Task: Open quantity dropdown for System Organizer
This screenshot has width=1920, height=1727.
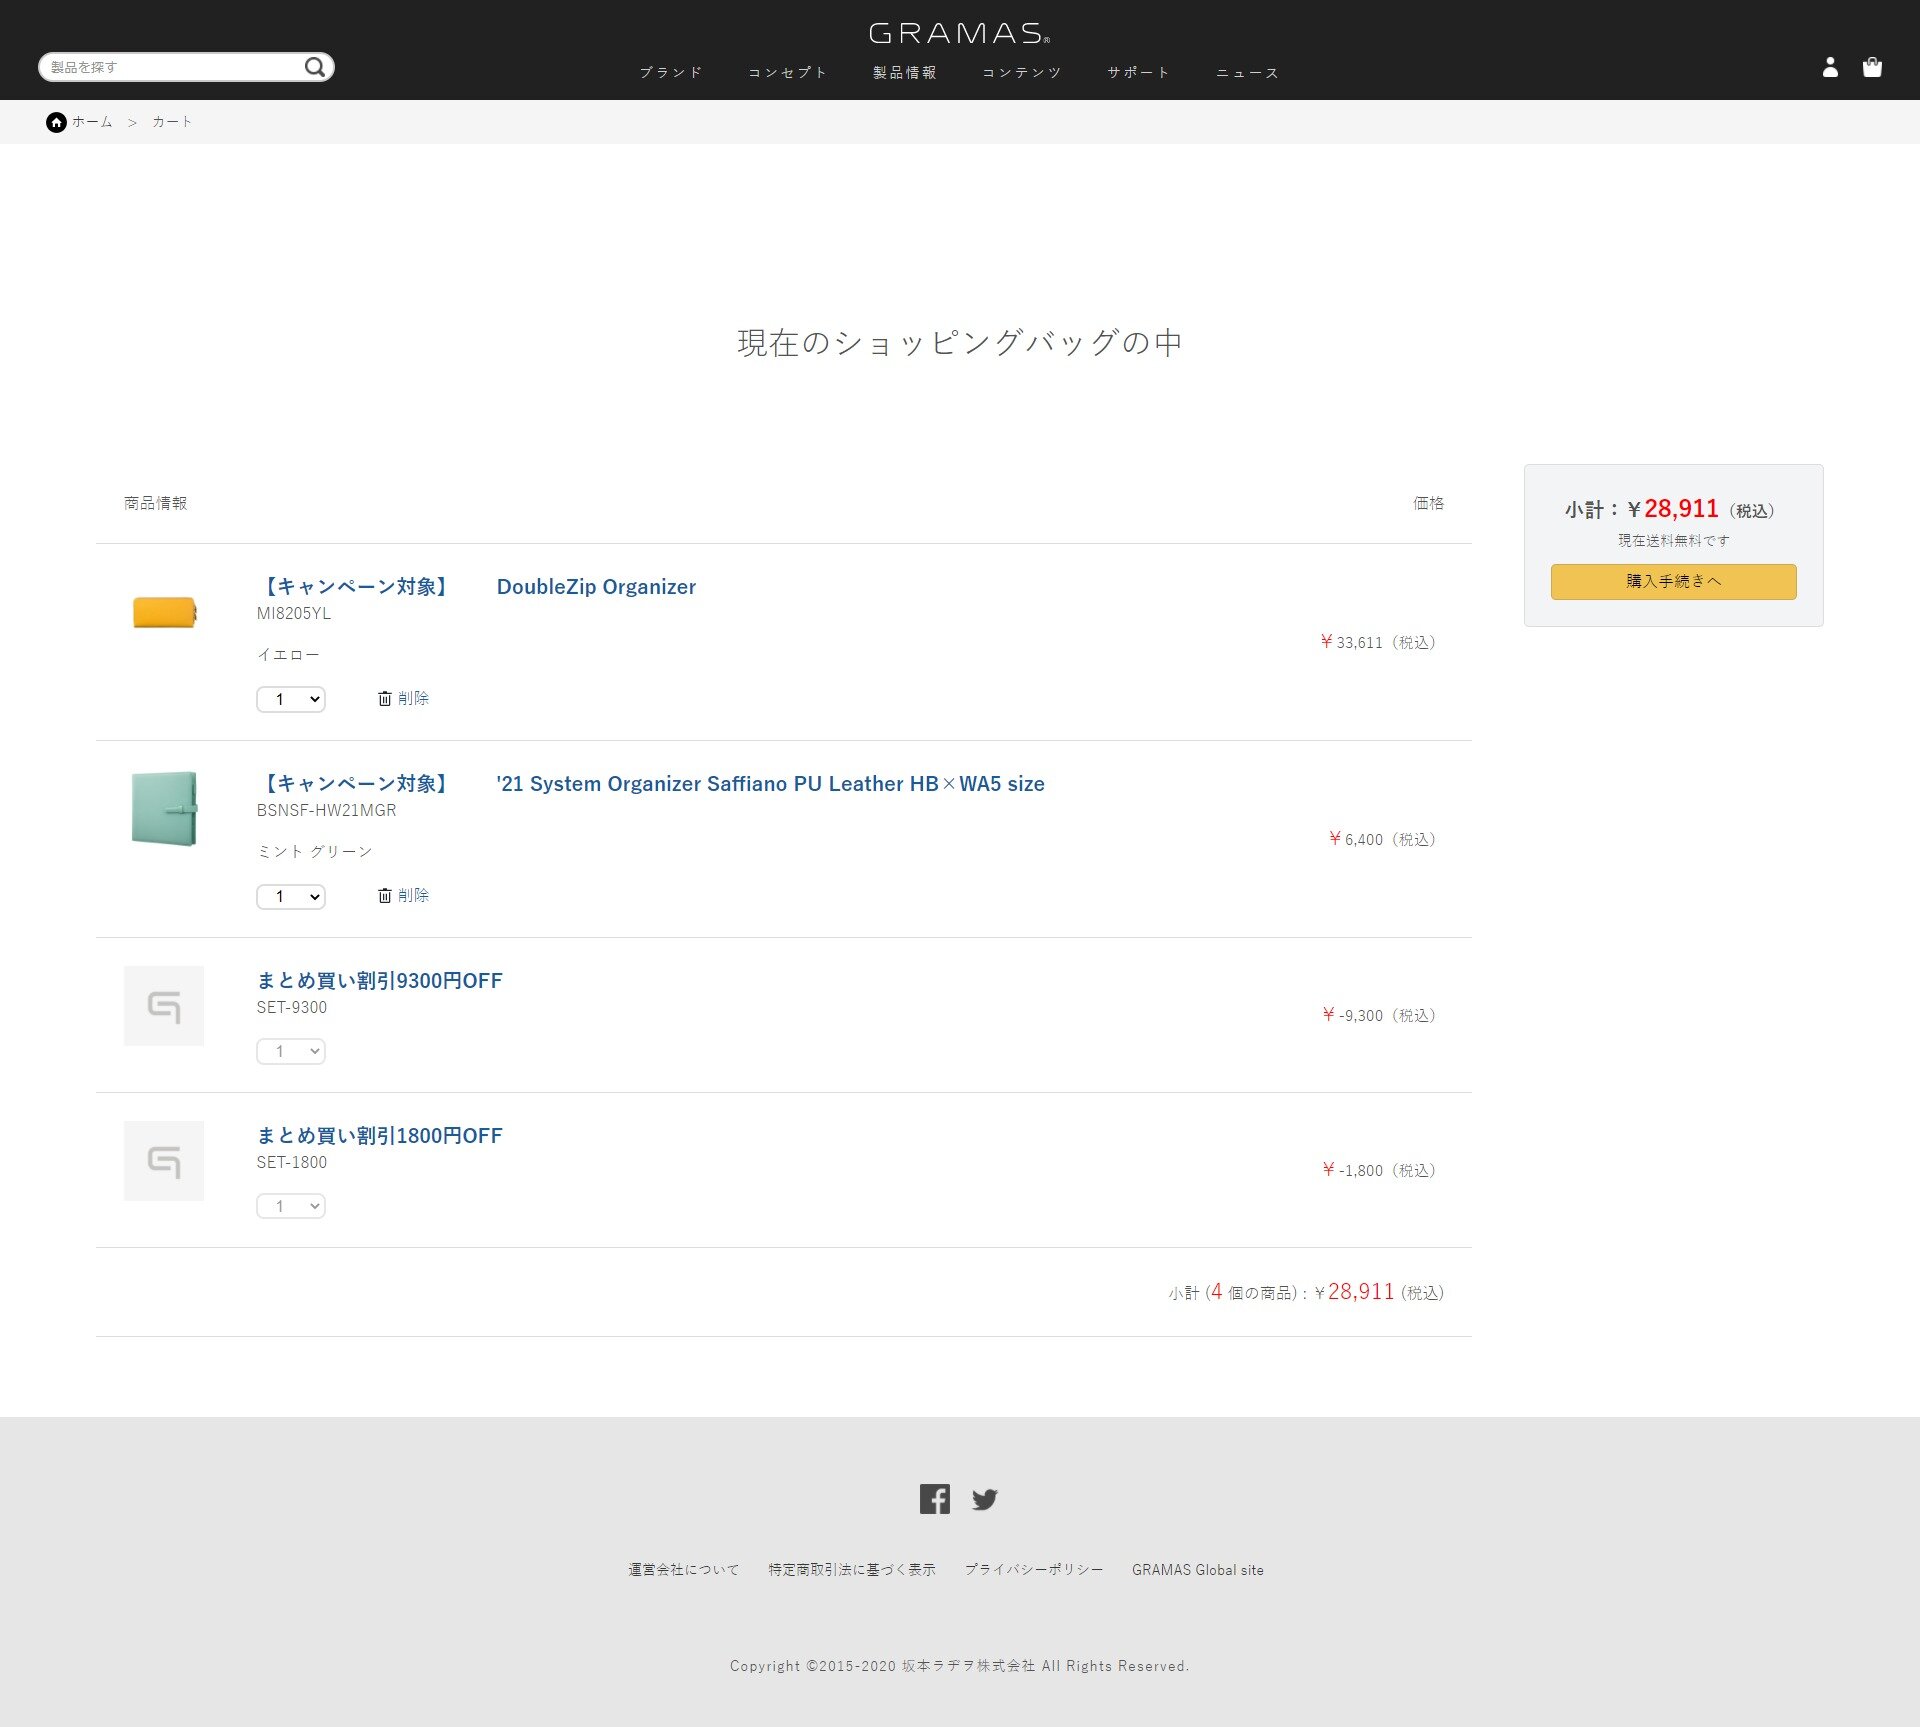Action: (x=291, y=896)
